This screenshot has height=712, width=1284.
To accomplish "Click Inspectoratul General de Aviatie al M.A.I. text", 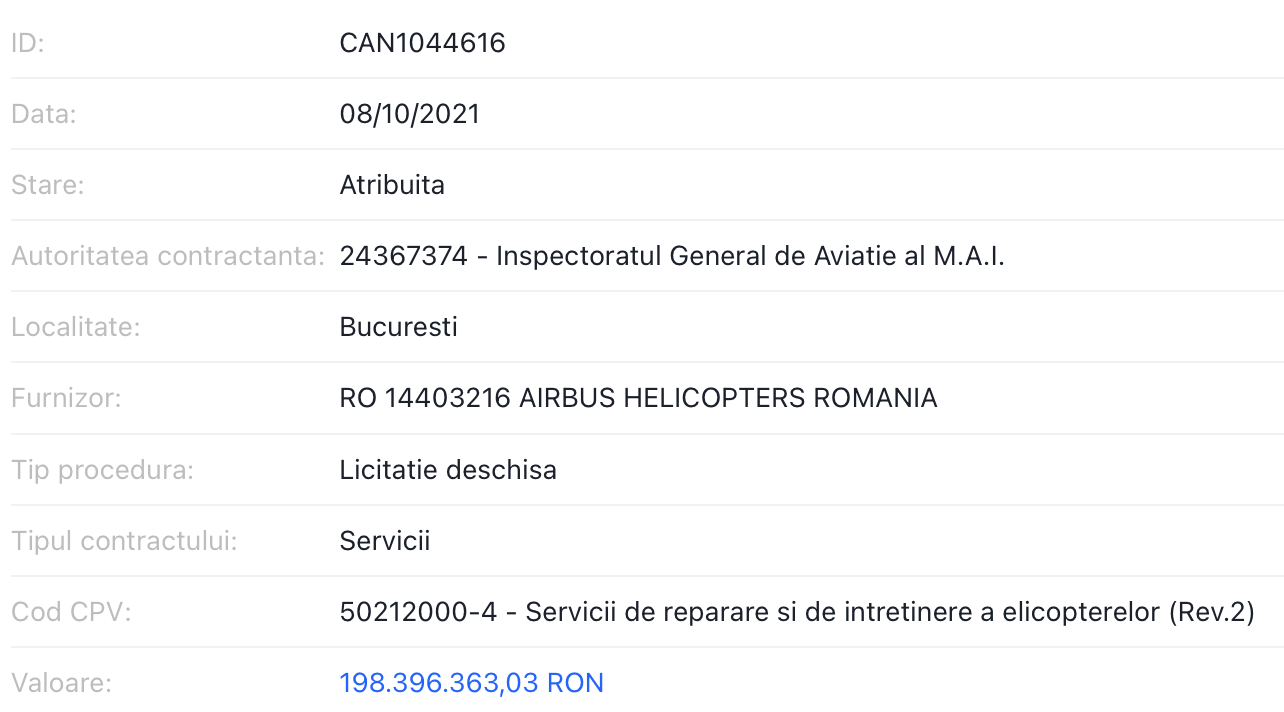I will coord(750,256).
